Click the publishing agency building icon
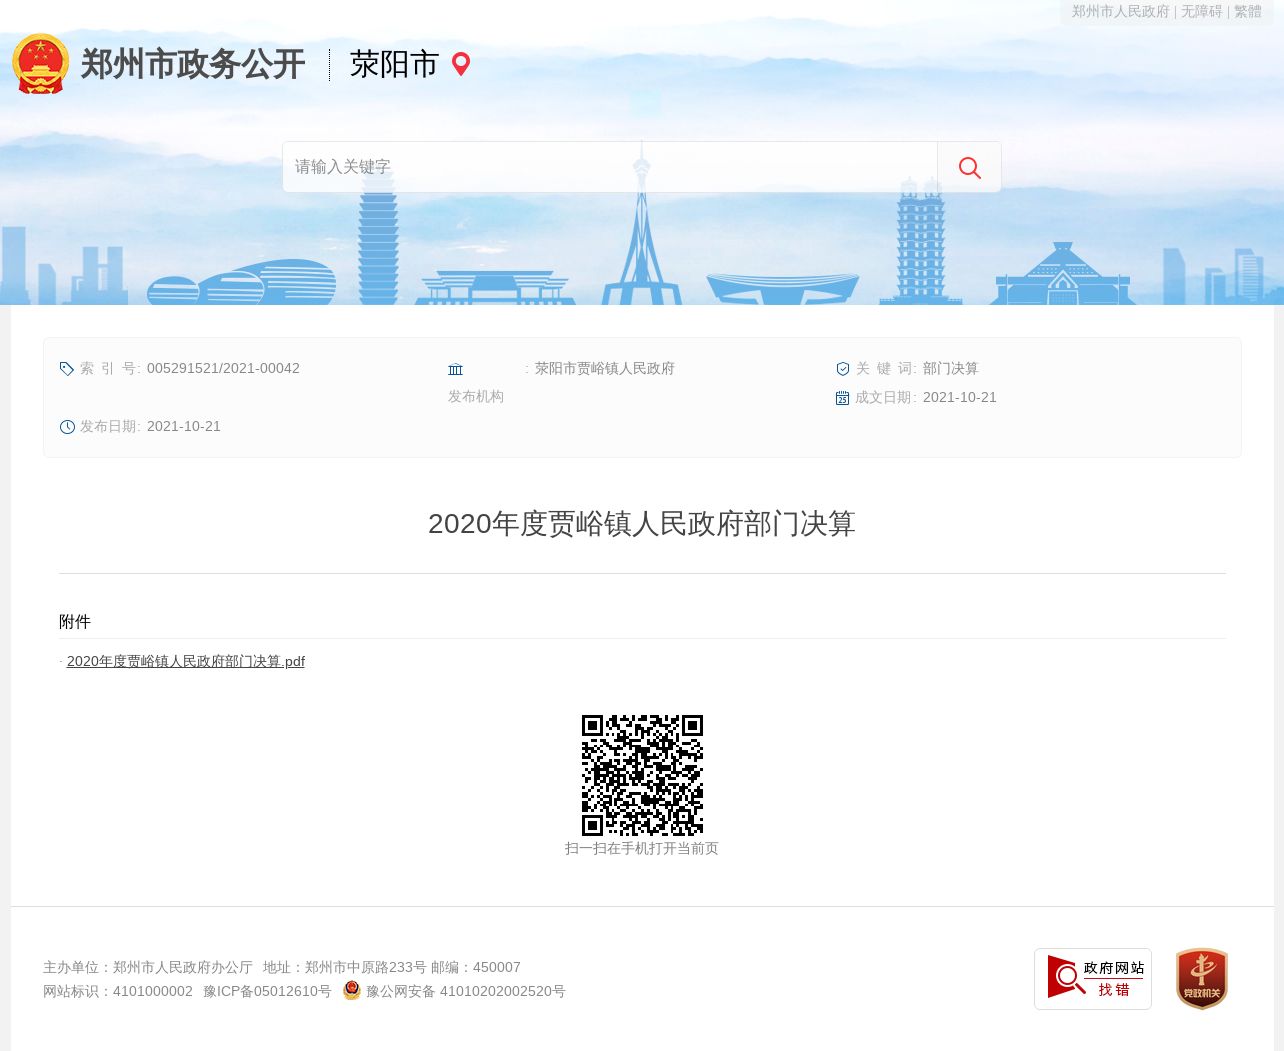This screenshot has width=1284, height=1051. pos(456,369)
